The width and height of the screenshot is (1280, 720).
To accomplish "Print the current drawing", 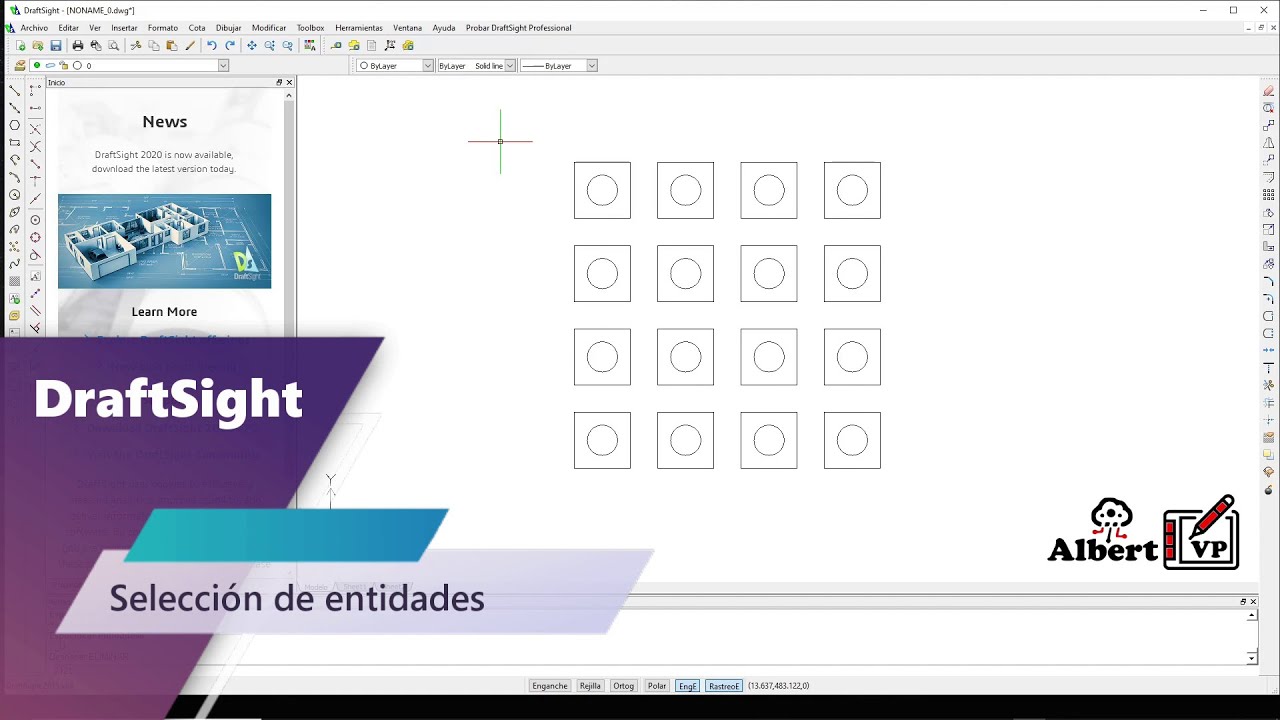I will click(78, 45).
